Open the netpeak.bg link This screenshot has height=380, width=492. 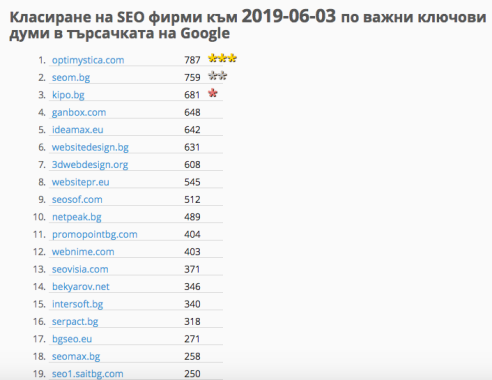pos(77,217)
